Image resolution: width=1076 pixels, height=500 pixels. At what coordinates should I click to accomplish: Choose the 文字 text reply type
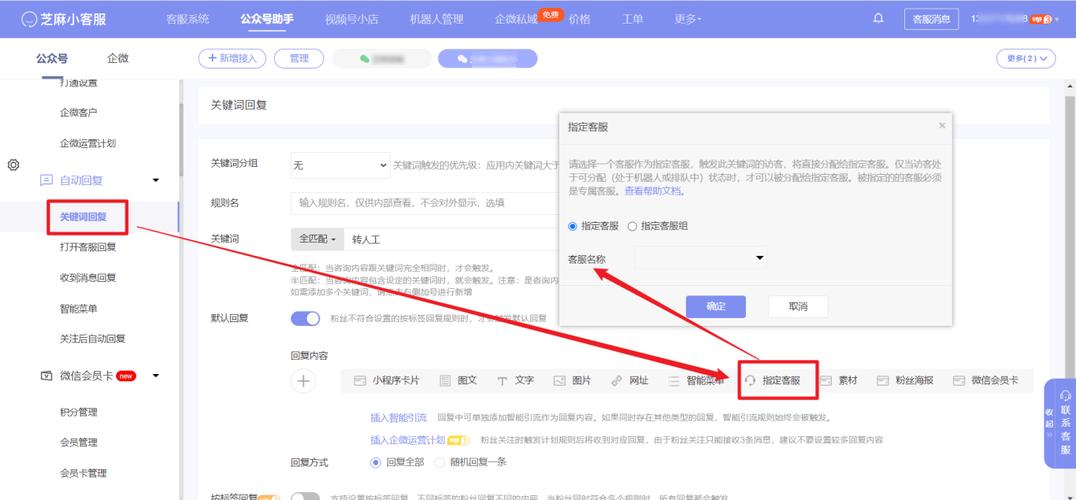coord(515,381)
